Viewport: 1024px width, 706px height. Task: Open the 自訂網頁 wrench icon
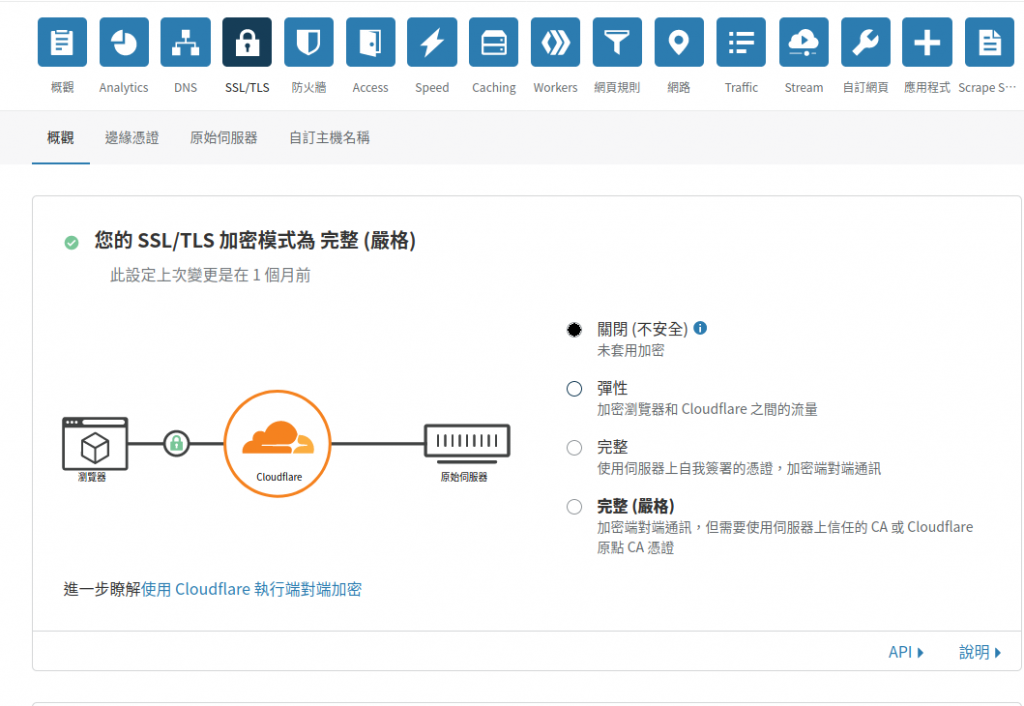865,42
